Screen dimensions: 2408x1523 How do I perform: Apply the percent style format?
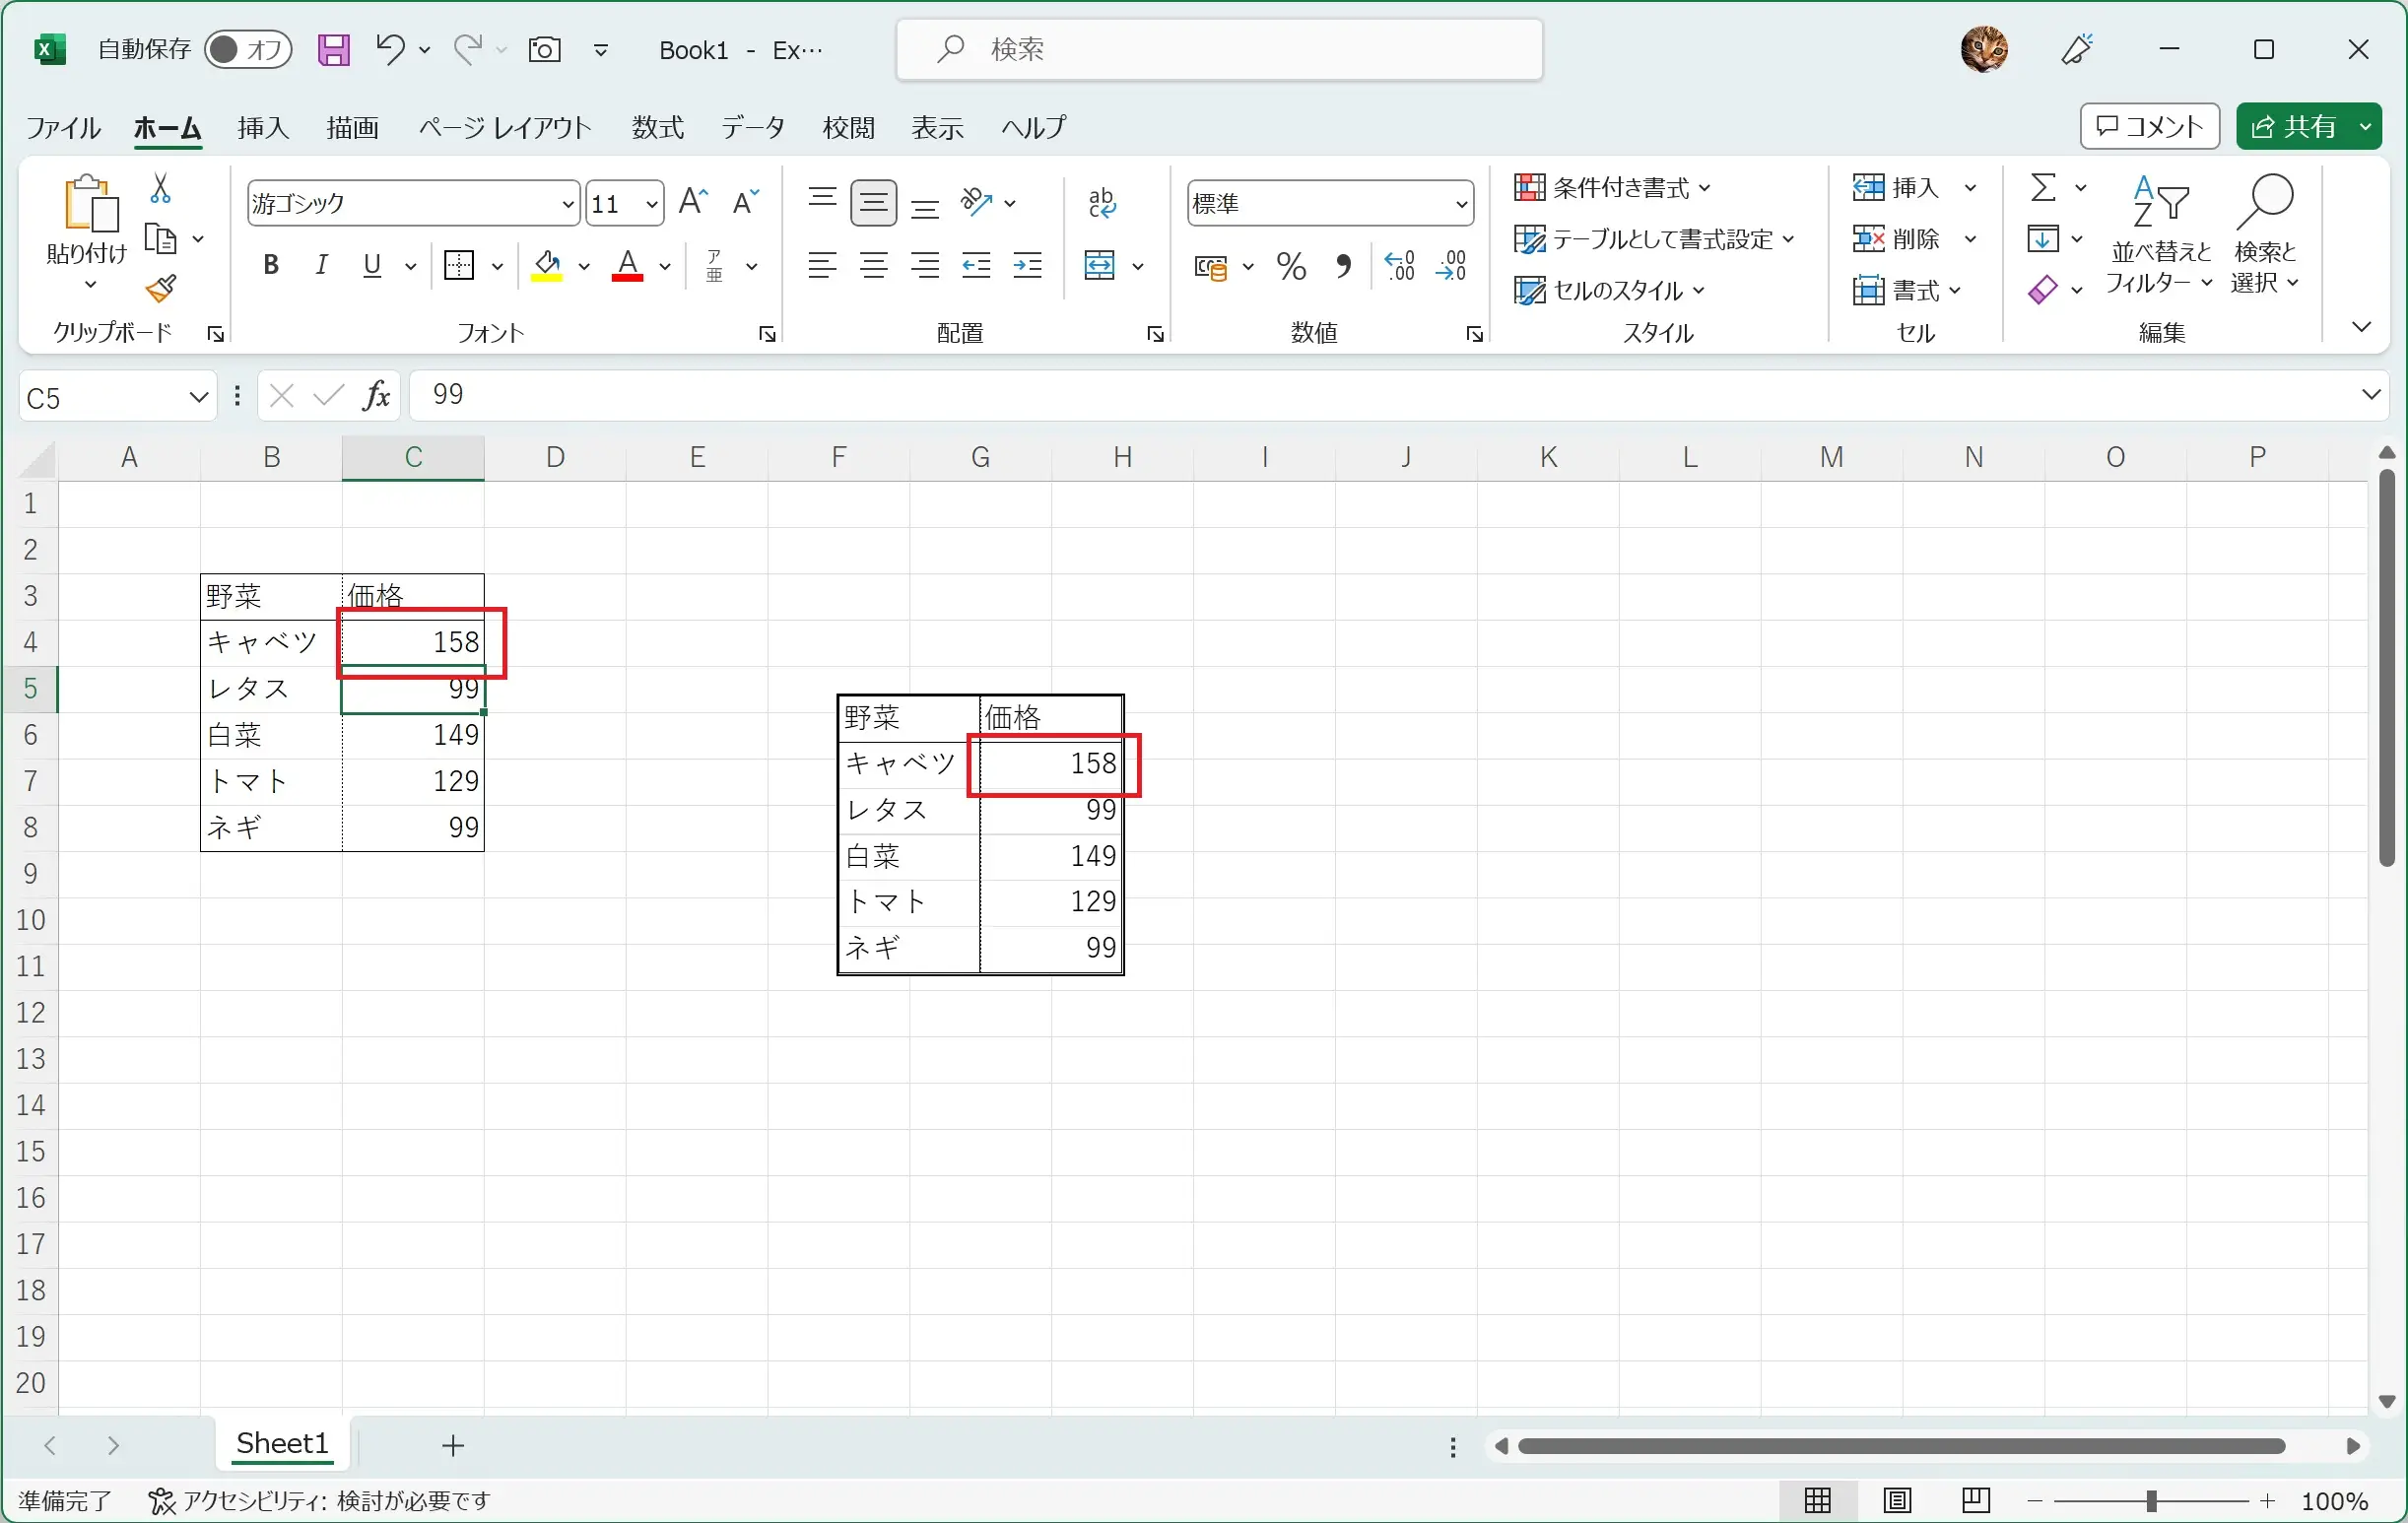[1291, 266]
